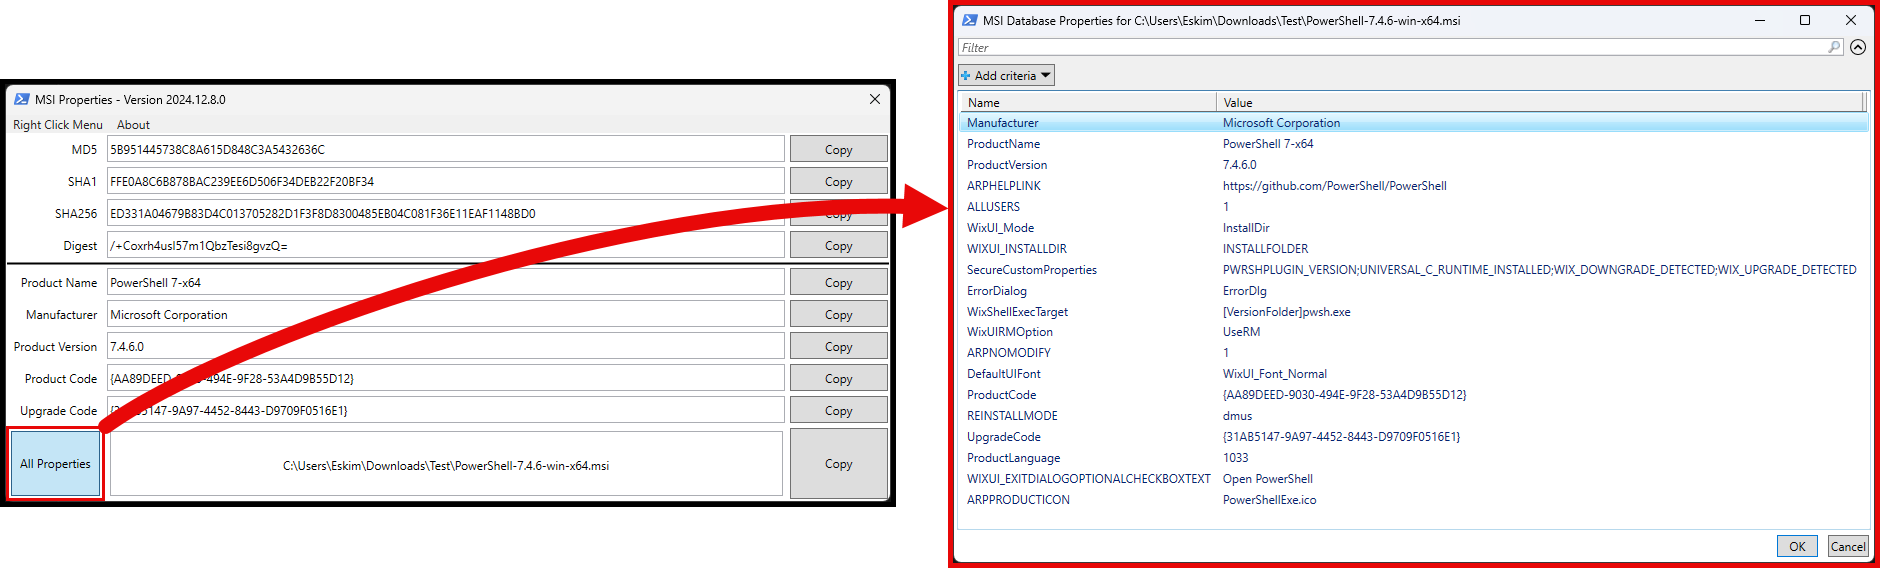1880x568 pixels.
Task: Click the Copy button for MD5 hash
Action: 838,149
